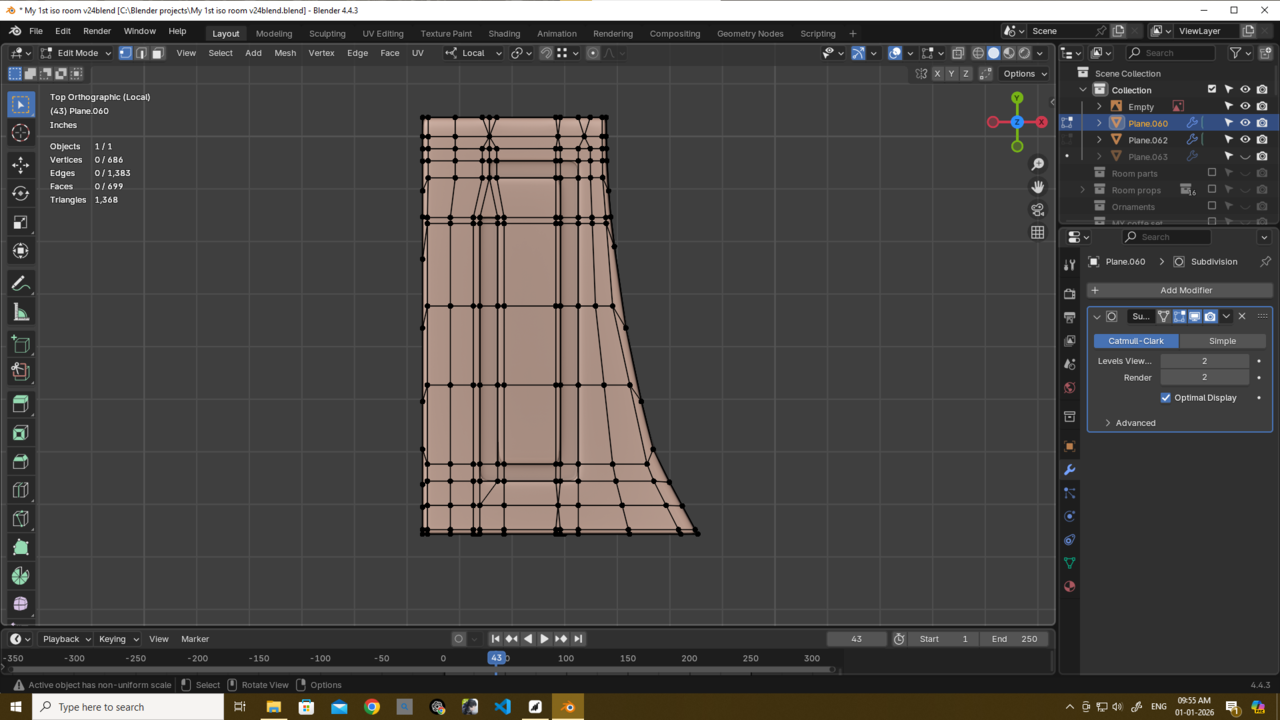Image resolution: width=1280 pixels, height=720 pixels.
Task: Open the Modifiers wrench properties tab
Action: [x=1069, y=469]
